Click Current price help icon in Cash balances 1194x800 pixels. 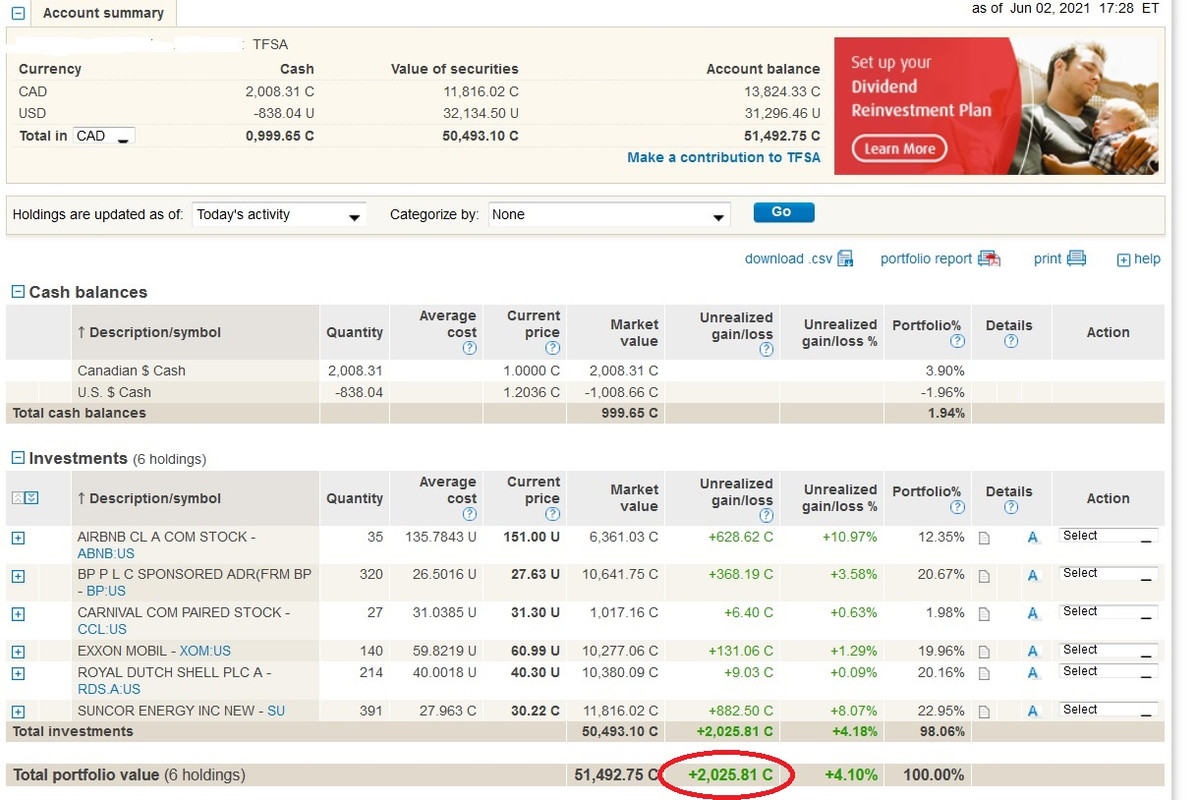(x=552, y=349)
